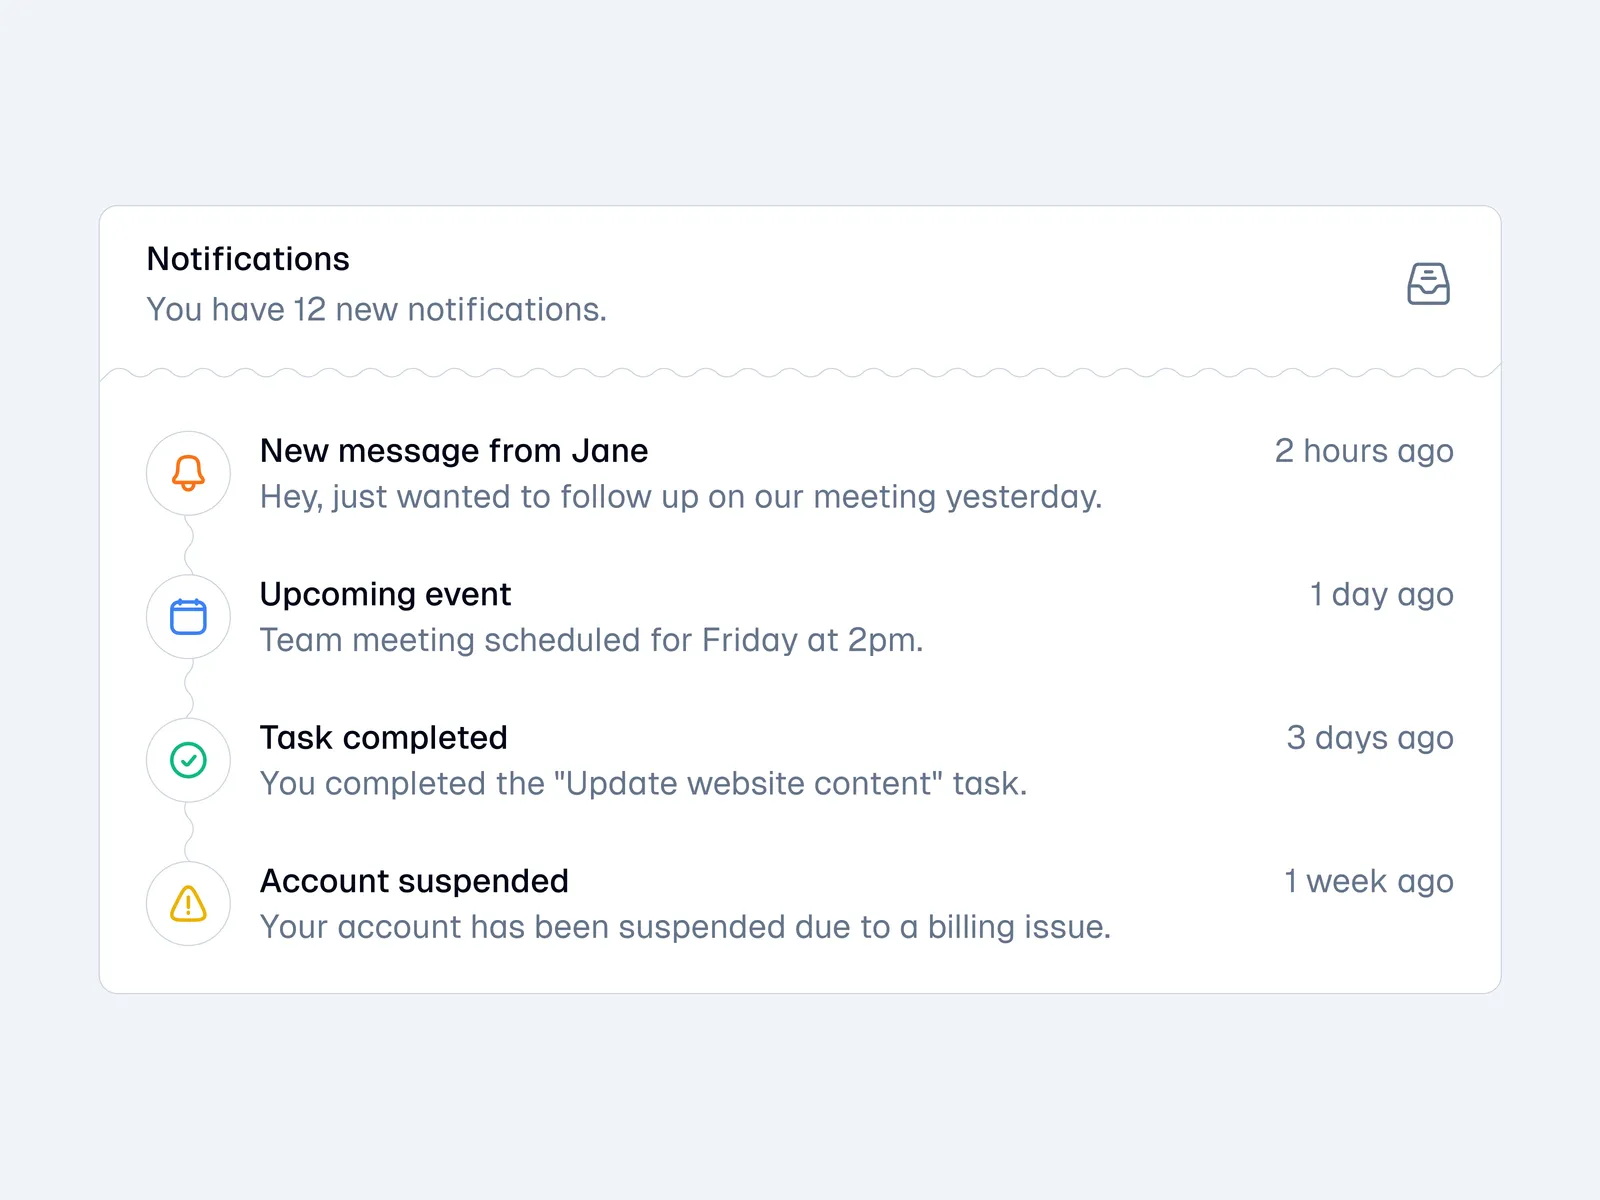Click the green checkmark circle icon
The height and width of the screenshot is (1200, 1600).
188,760
